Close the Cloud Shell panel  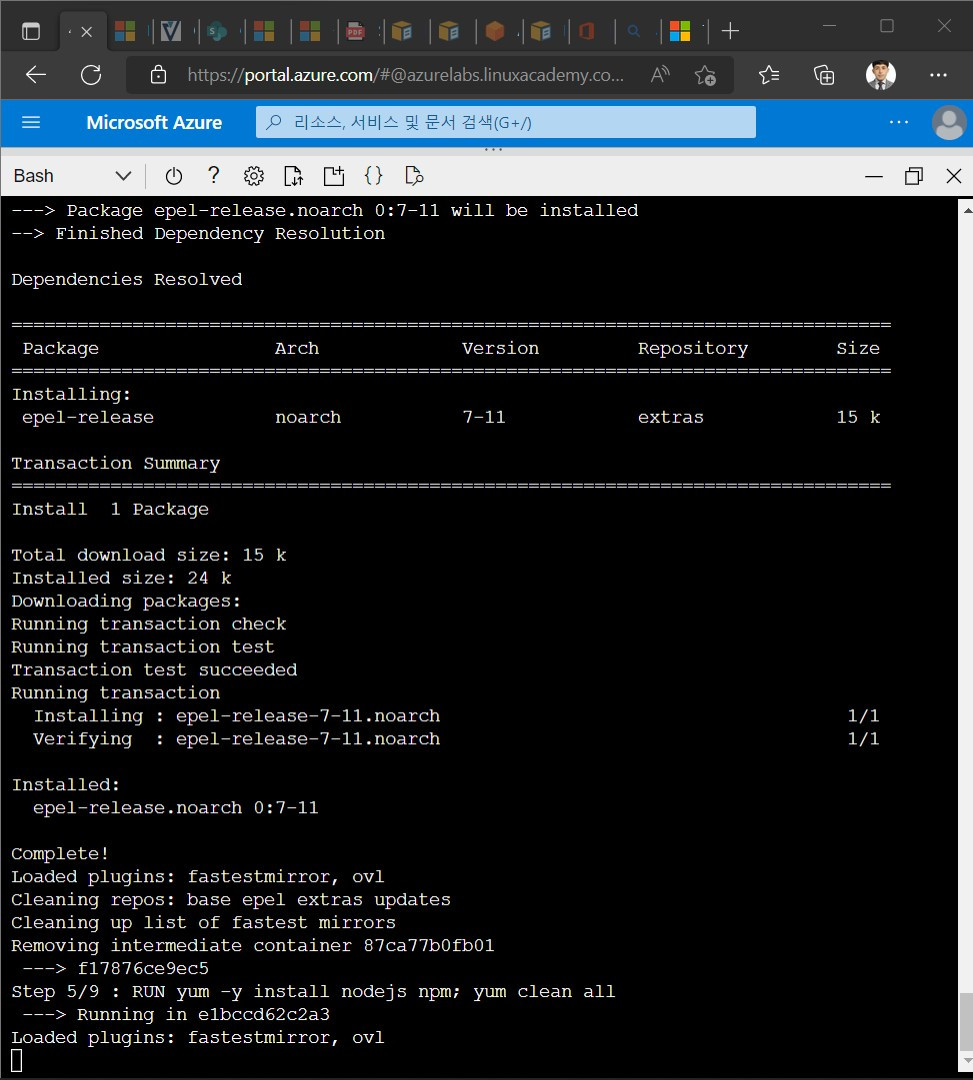(x=954, y=176)
